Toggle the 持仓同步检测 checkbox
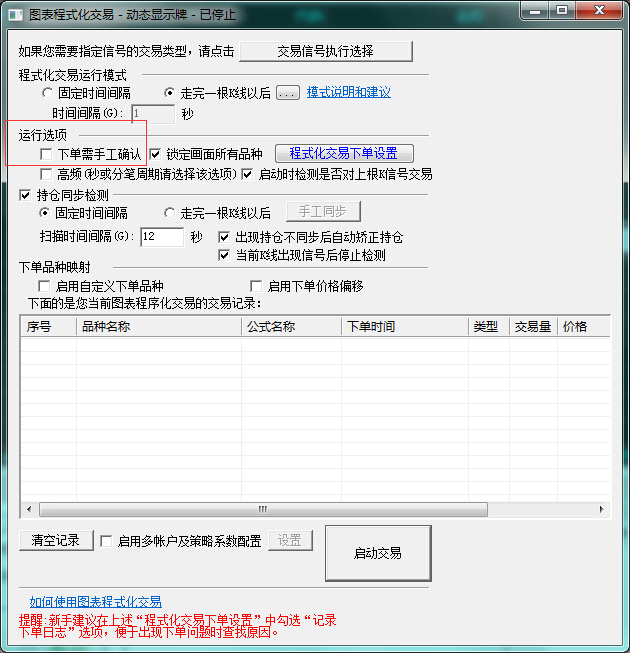The image size is (630, 653). (x=25, y=195)
